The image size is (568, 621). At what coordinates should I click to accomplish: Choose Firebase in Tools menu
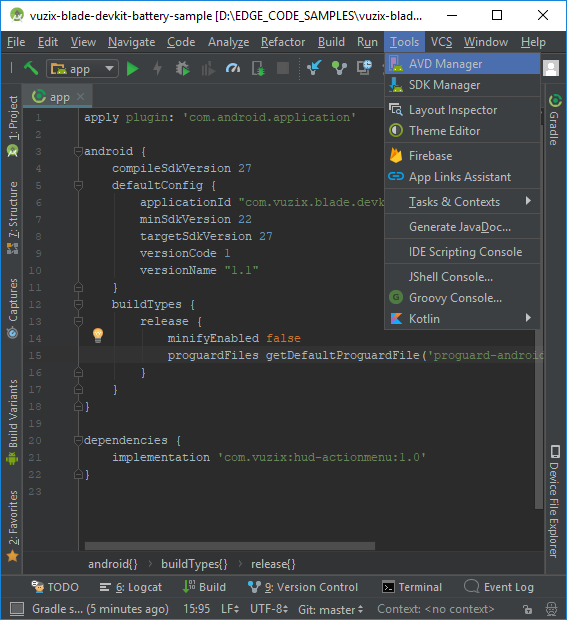(462, 156)
